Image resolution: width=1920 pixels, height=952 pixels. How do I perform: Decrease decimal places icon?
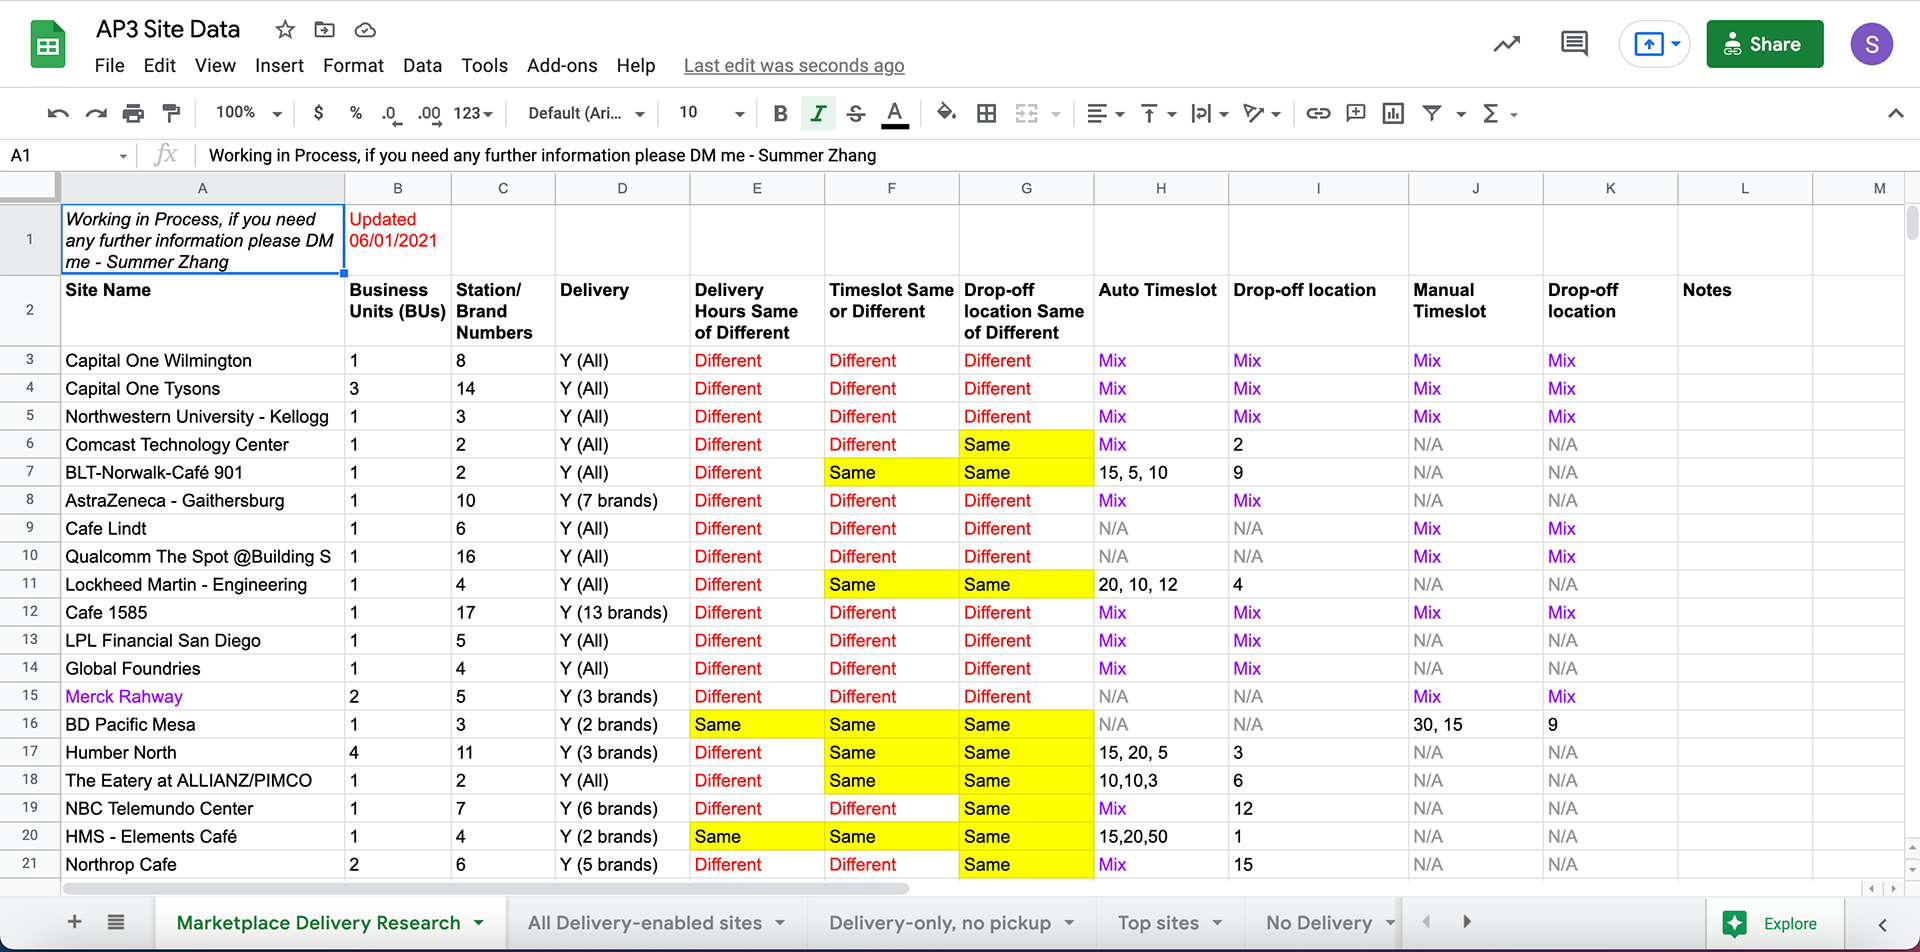pyautogui.click(x=391, y=114)
